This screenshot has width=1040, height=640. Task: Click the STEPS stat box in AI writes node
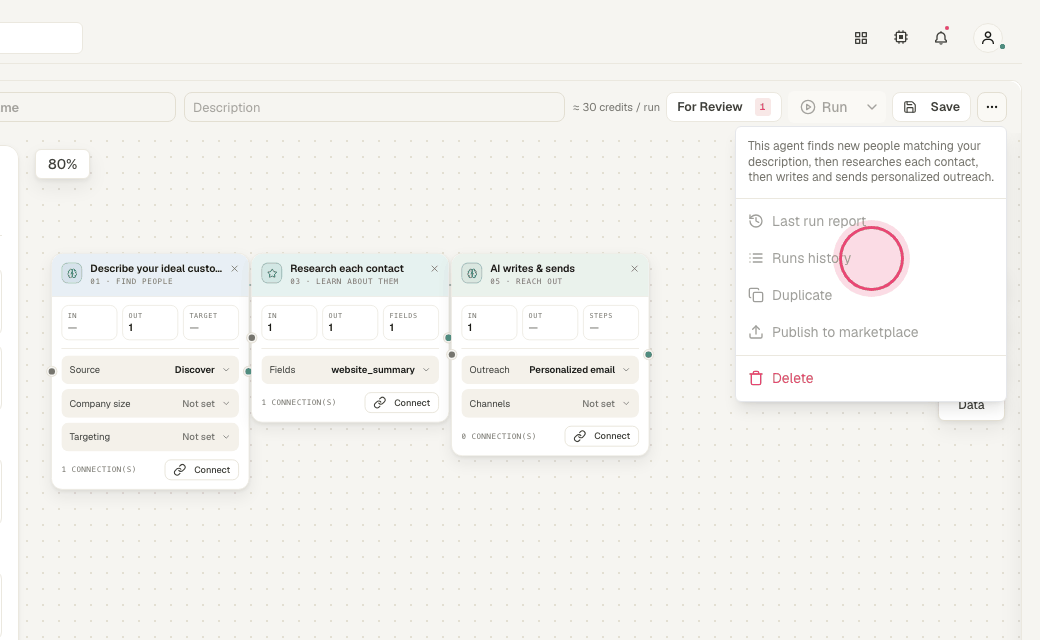[x=610, y=322]
